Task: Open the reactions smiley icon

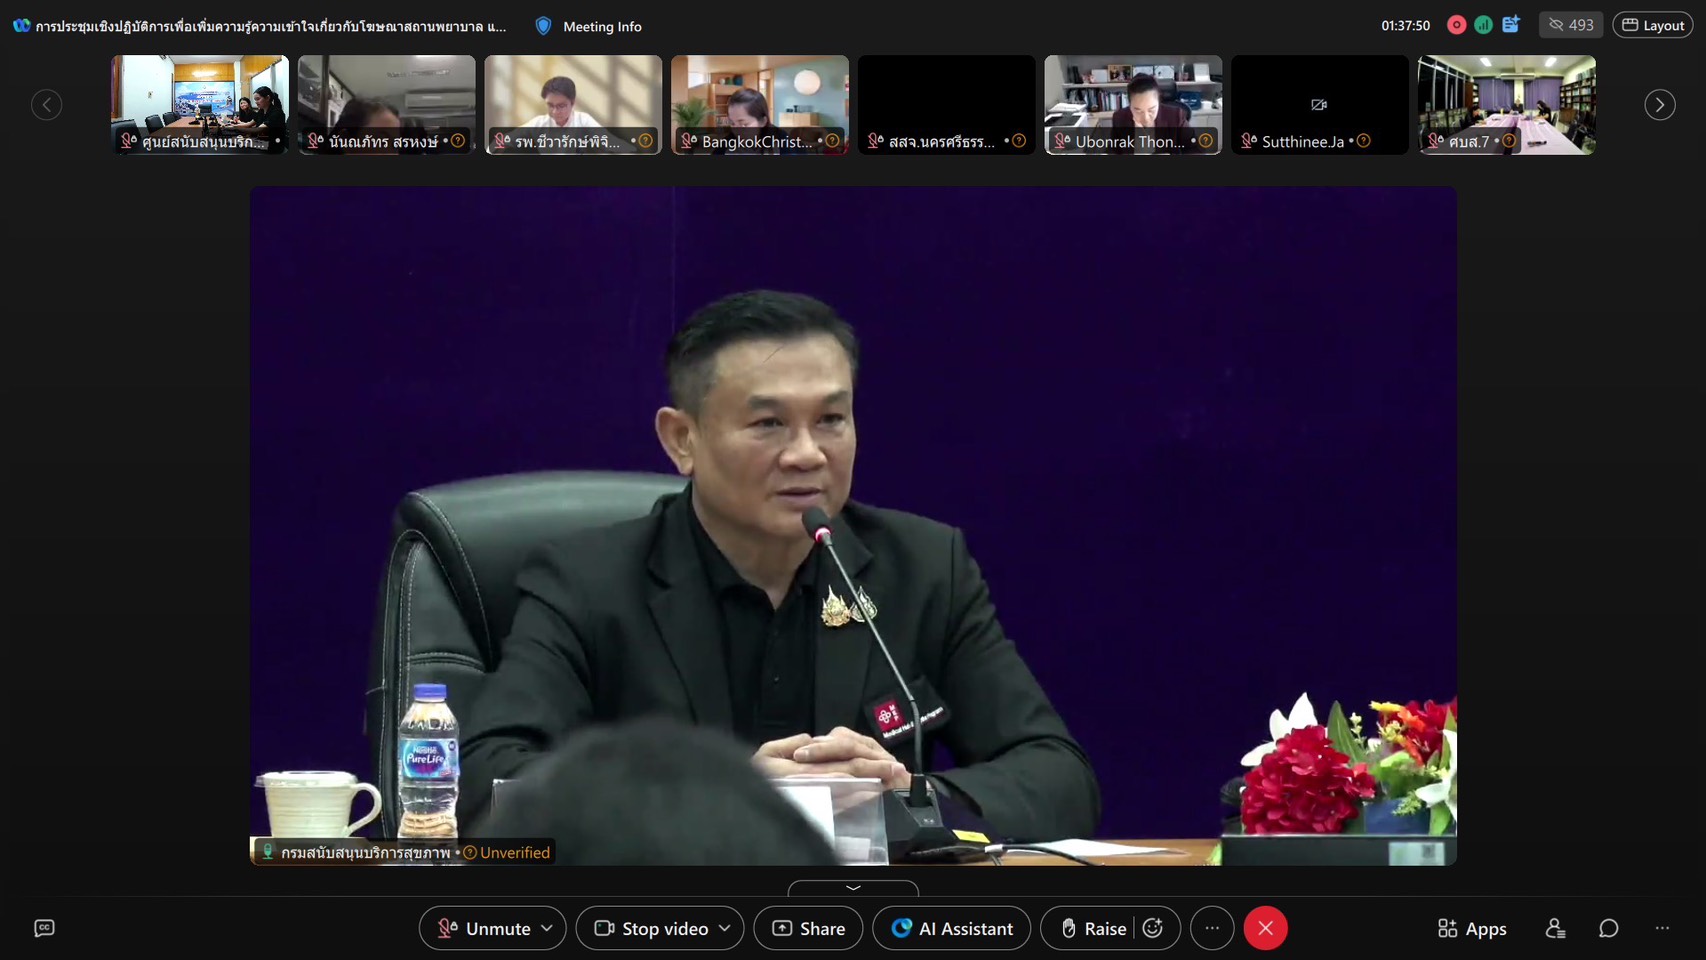Action: pos(1153,928)
